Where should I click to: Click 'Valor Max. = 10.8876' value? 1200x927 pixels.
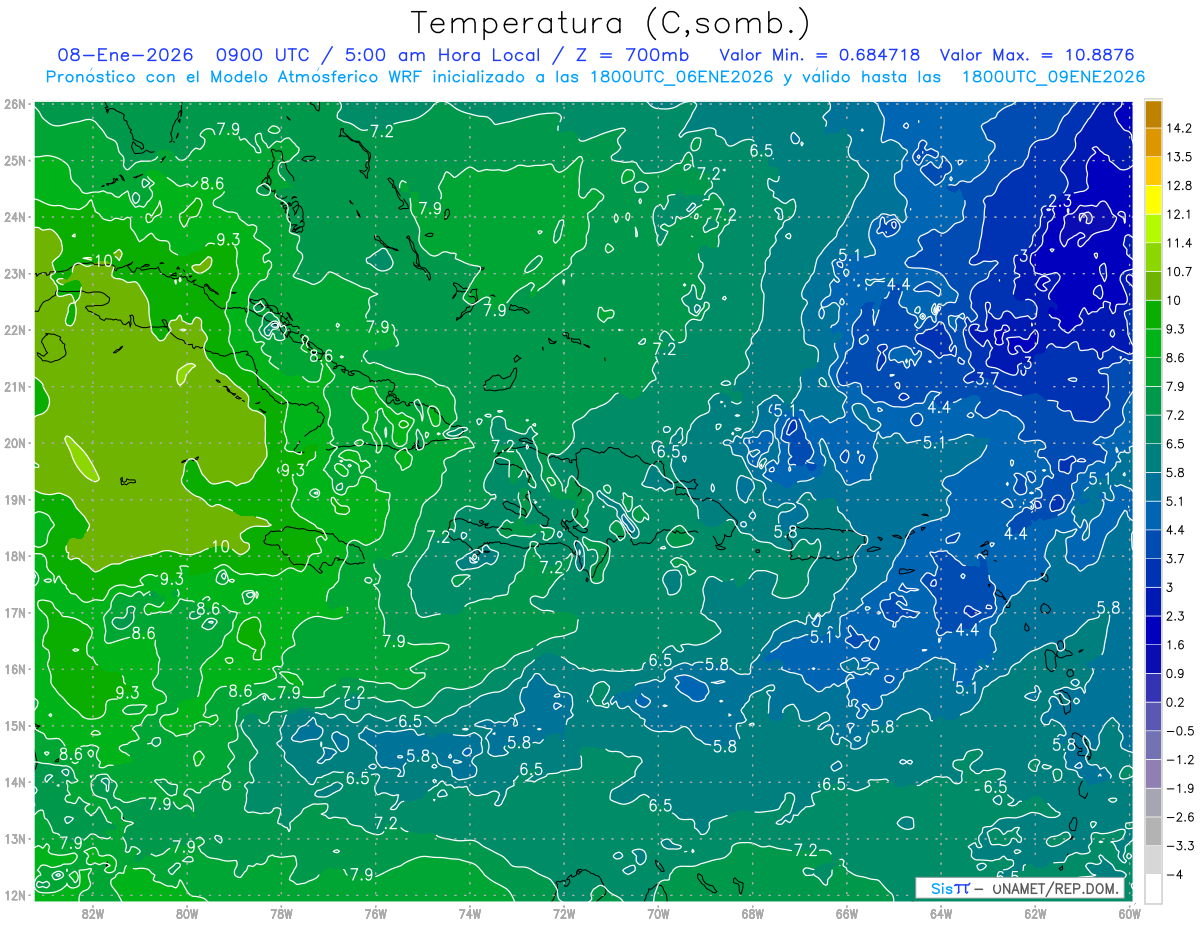[x=1037, y=55]
